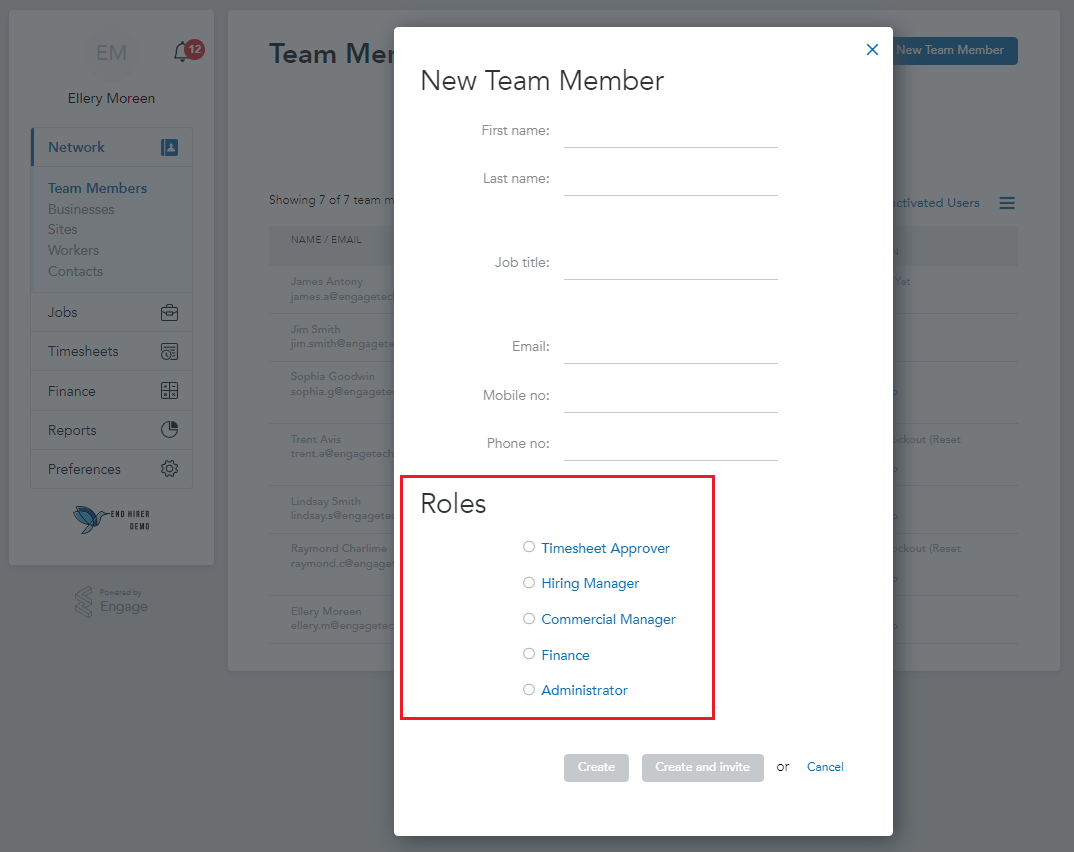Click Sophia Goodwin in team list
Screen dimensions: 1074x852
[x=332, y=377]
